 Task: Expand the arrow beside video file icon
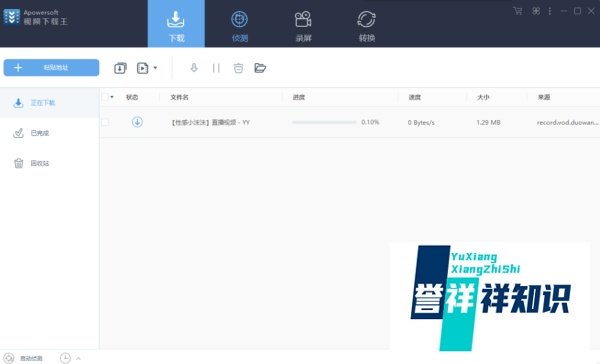tap(155, 68)
